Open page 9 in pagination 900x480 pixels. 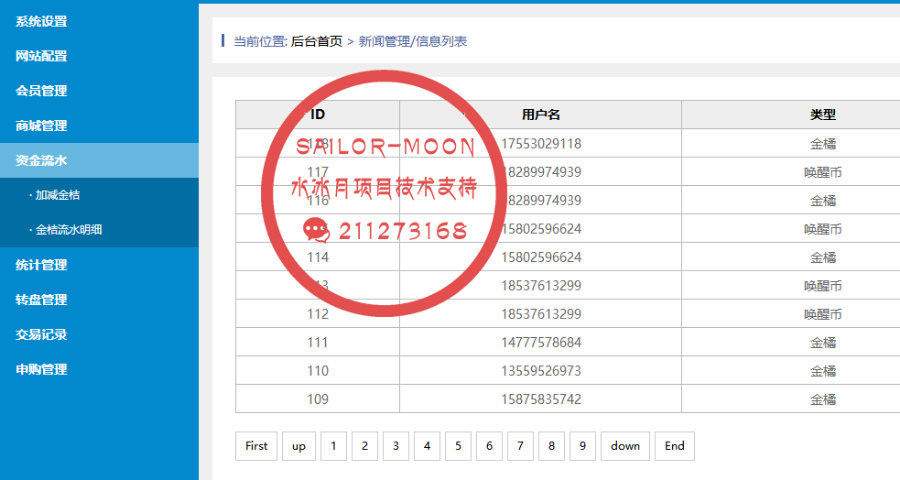[x=583, y=446]
